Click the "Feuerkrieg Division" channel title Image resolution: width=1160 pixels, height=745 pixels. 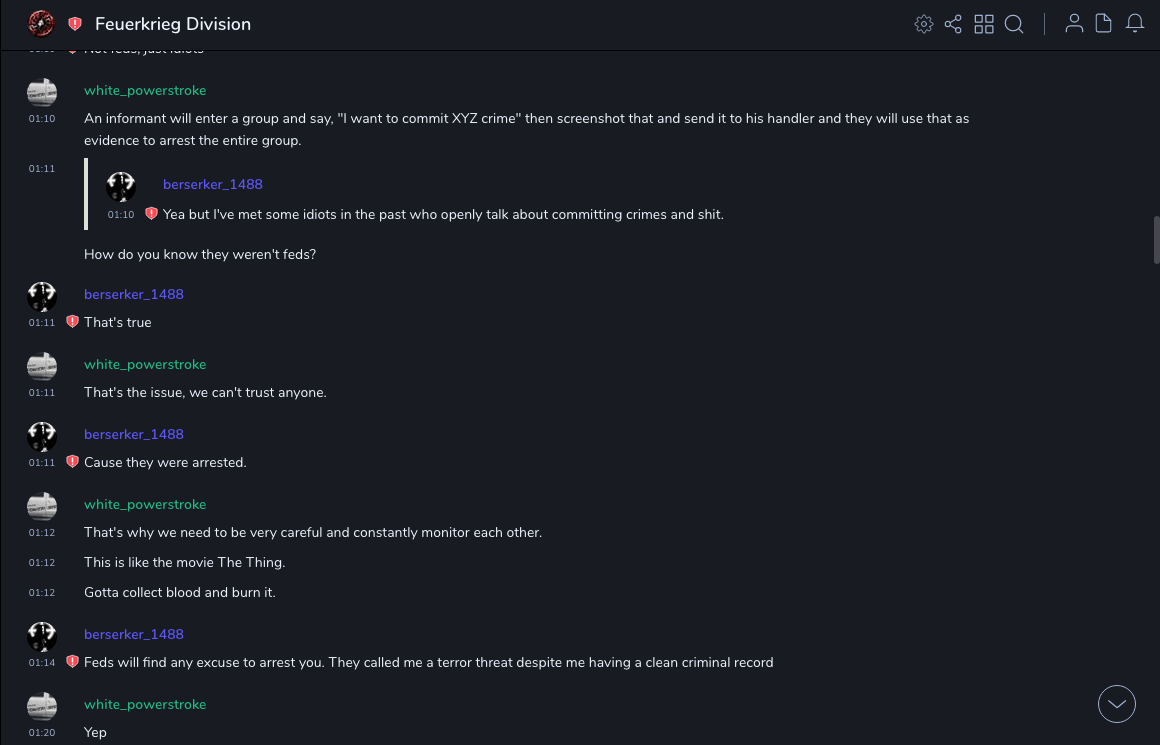[173, 24]
